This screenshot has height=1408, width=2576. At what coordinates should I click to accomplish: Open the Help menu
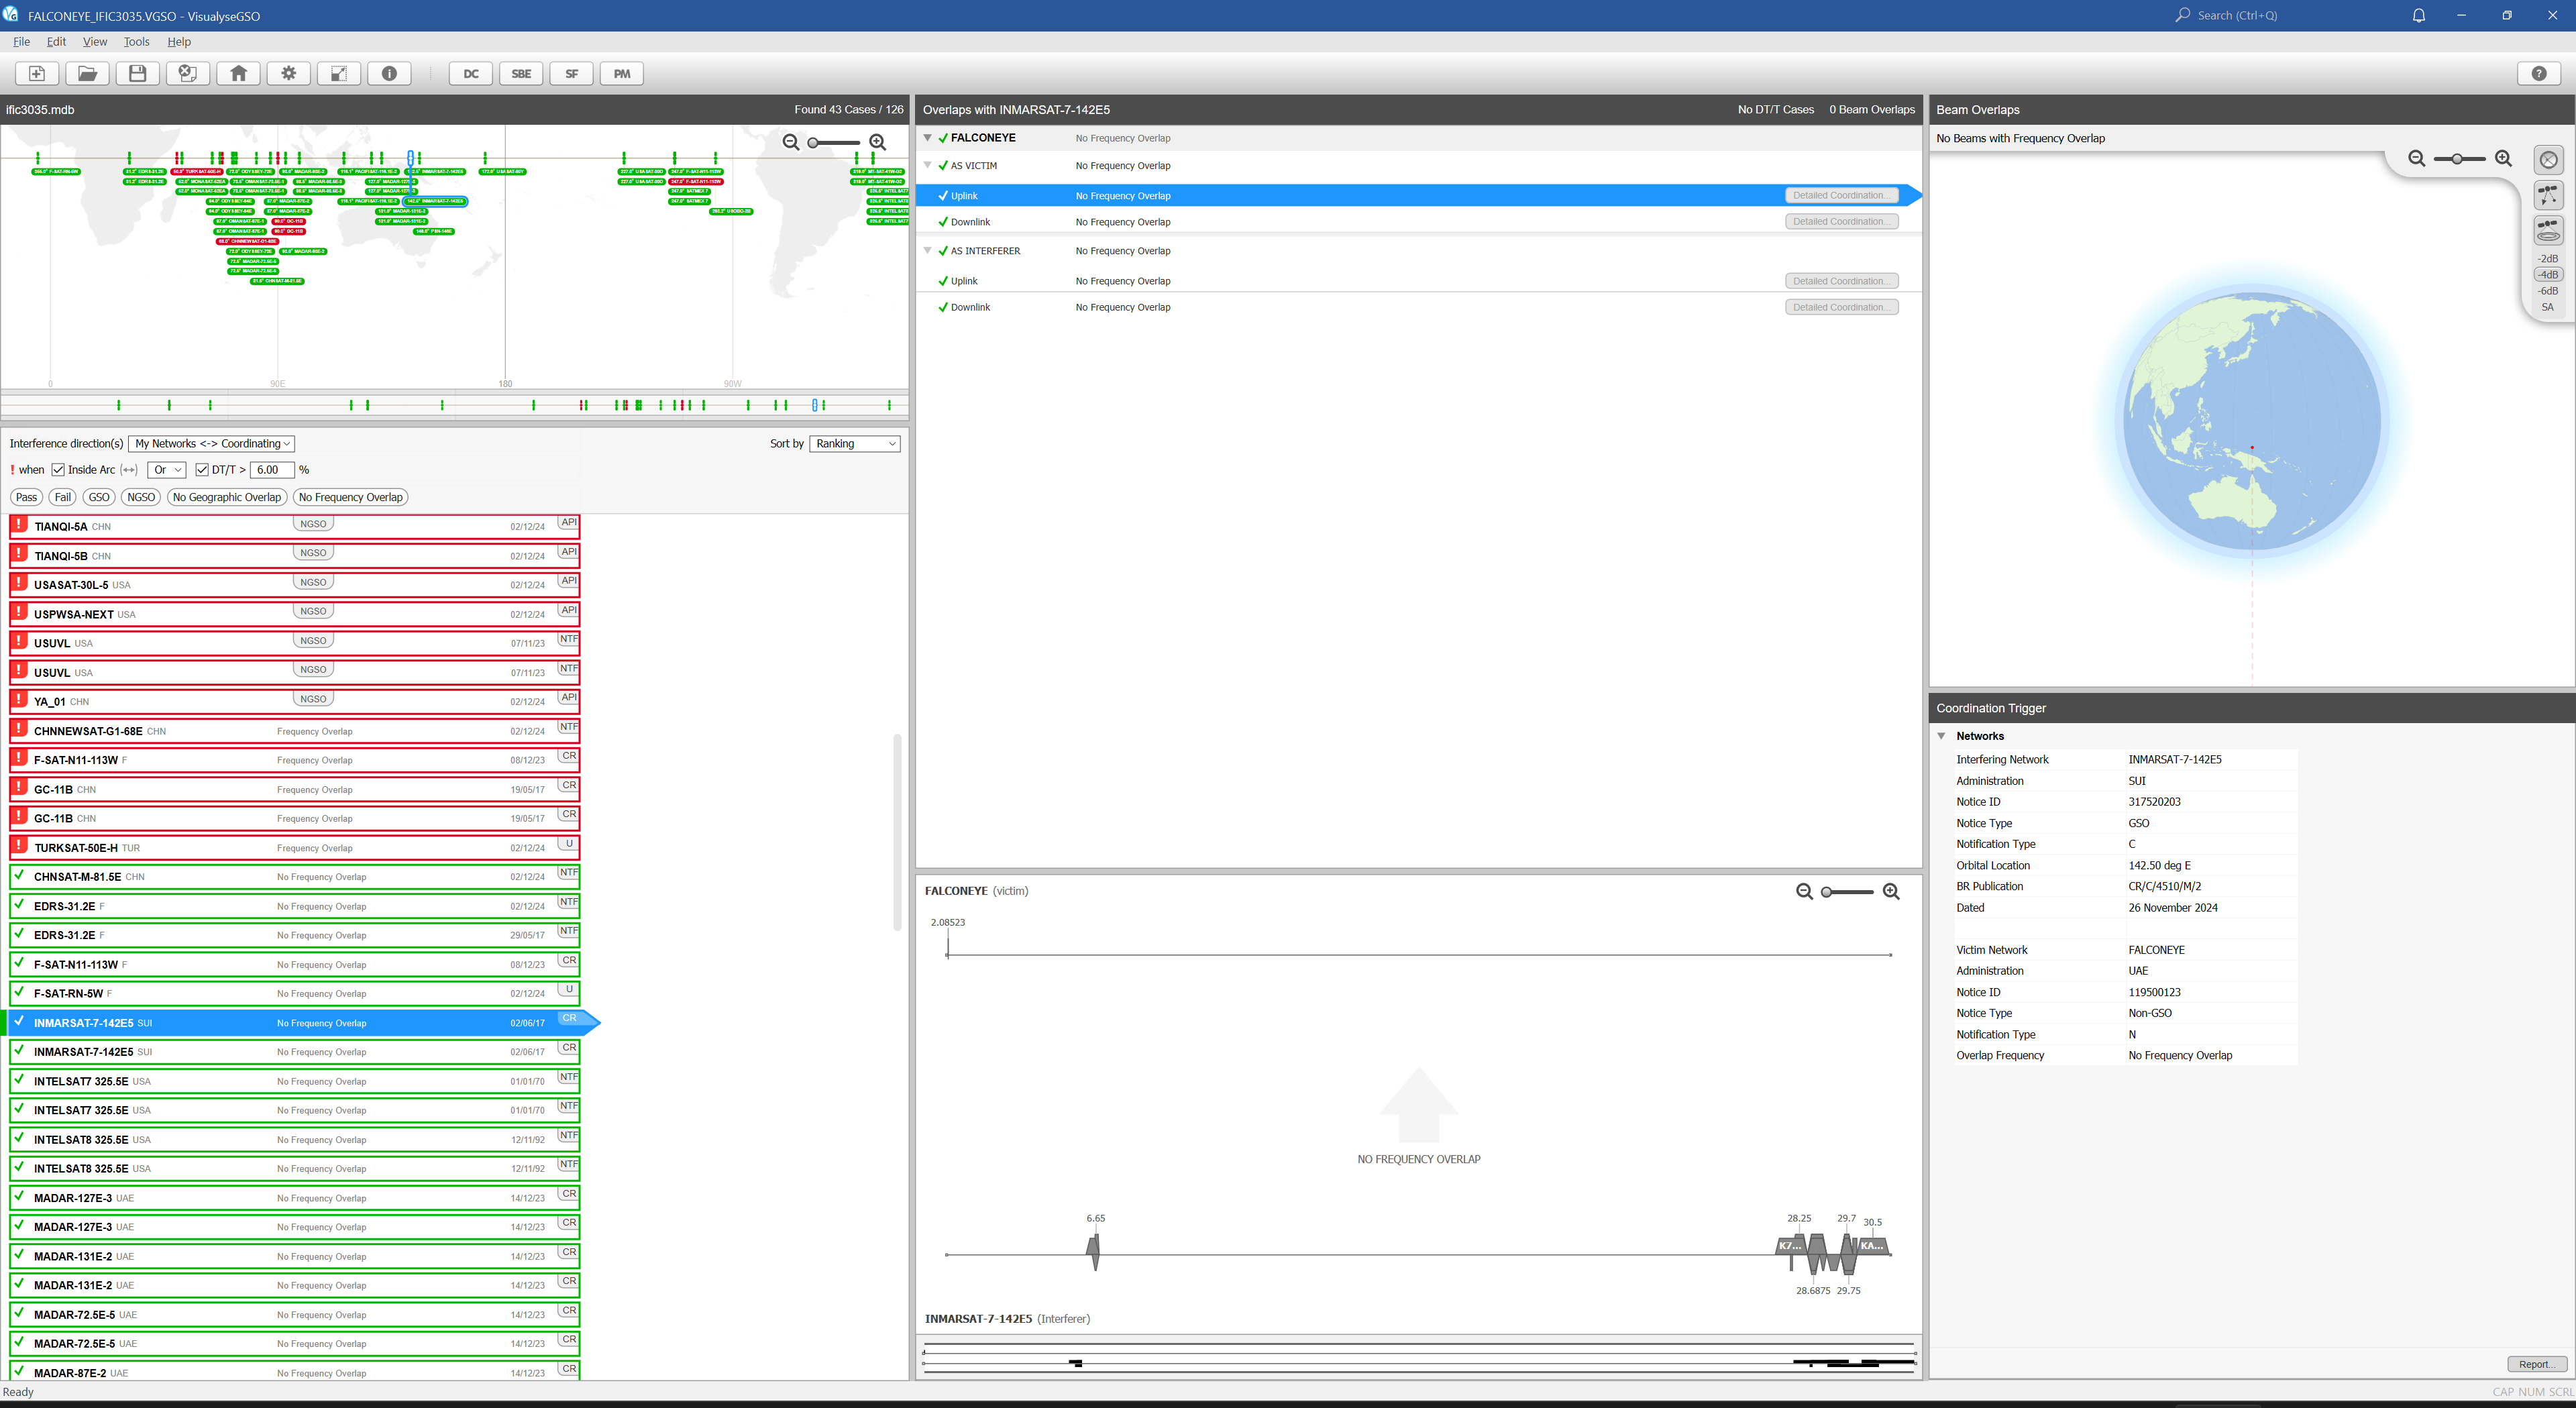point(179,42)
